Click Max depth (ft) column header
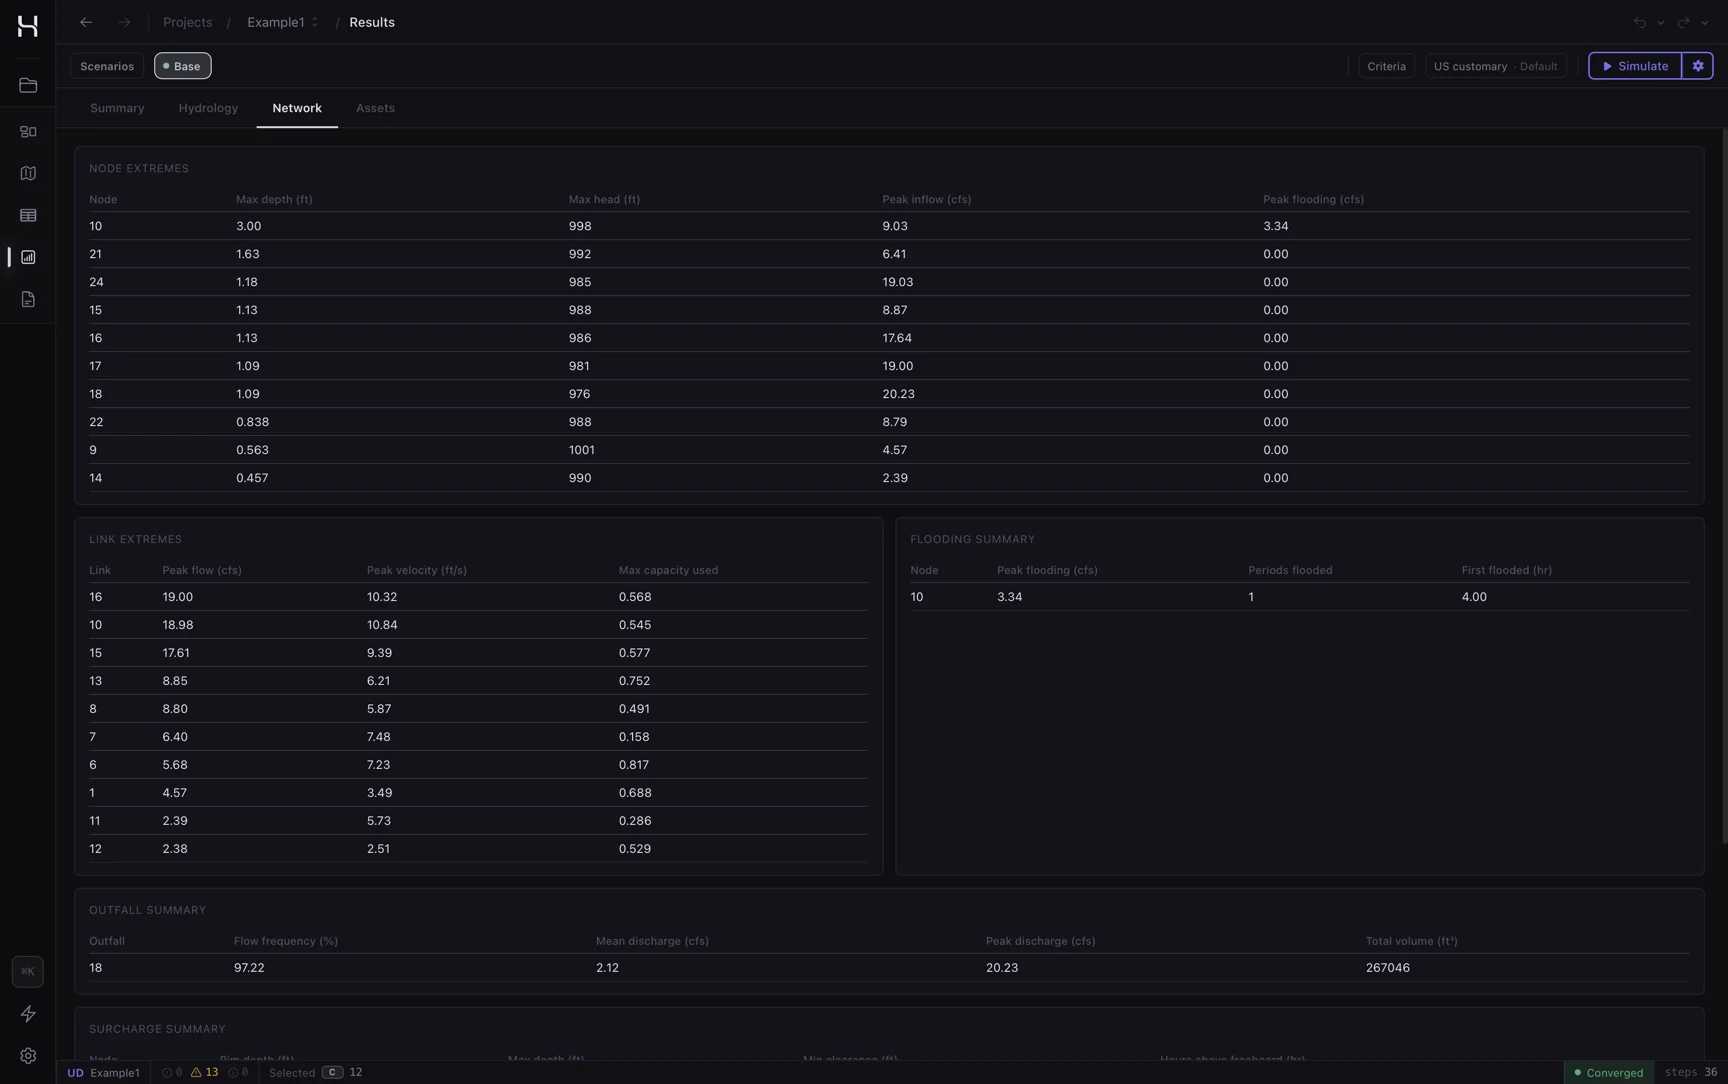 [274, 200]
